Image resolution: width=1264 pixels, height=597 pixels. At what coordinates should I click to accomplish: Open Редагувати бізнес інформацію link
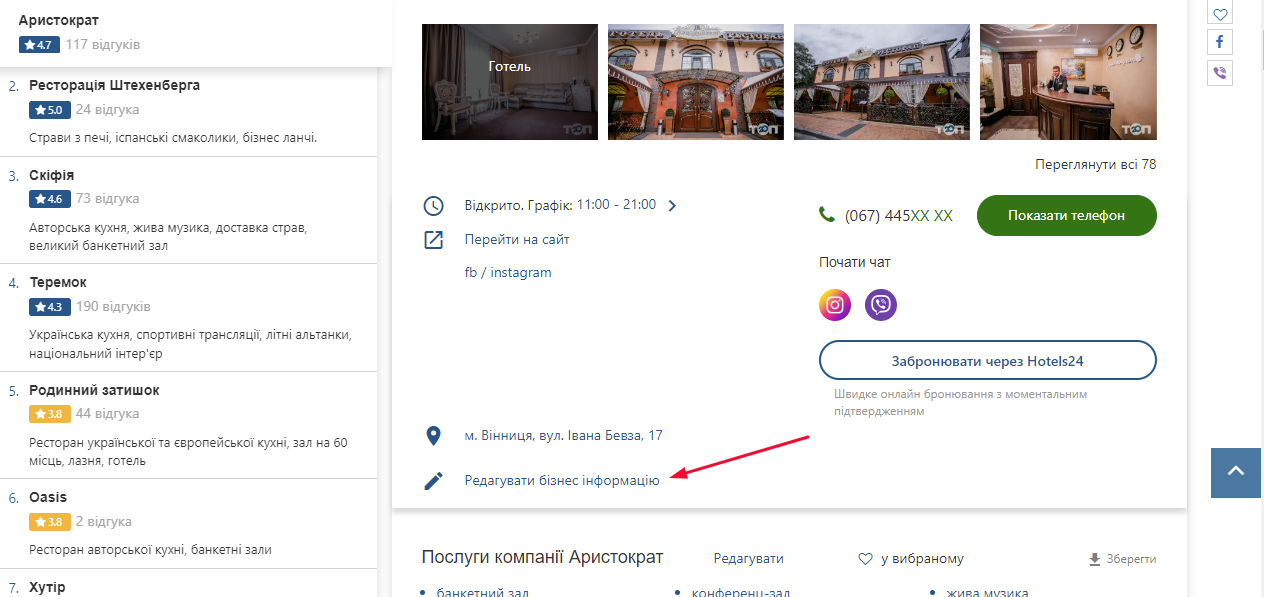point(562,481)
